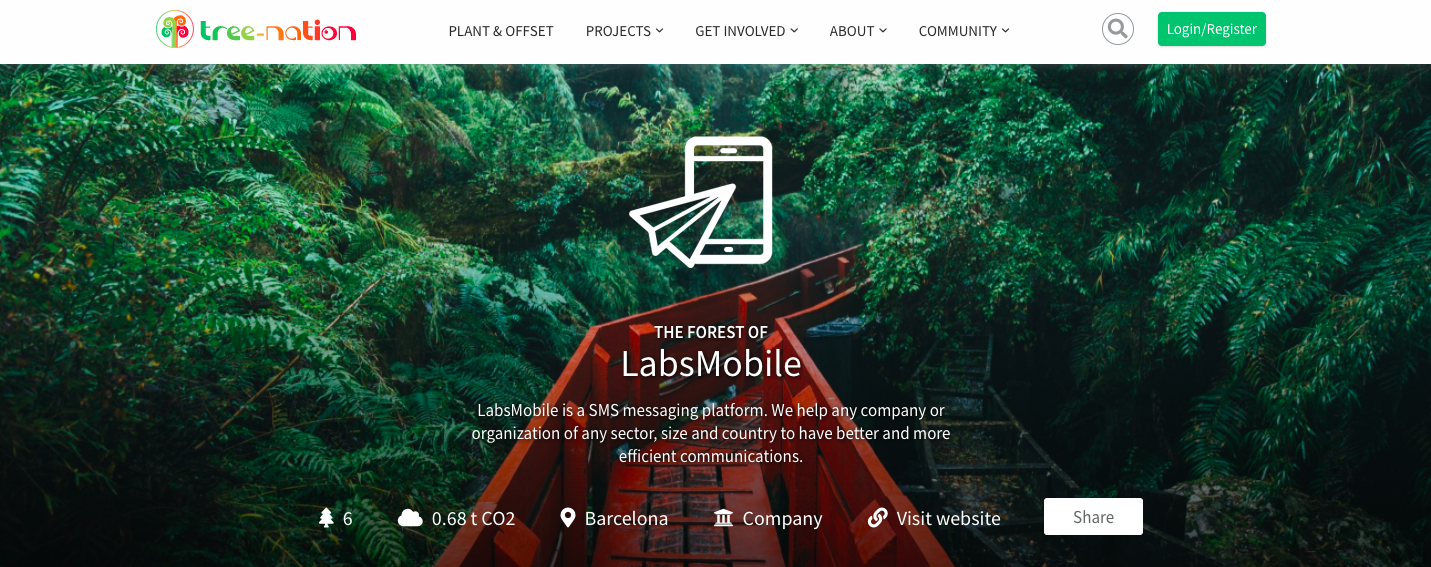The height and width of the screenshot is (567, 1431).
Task: Click the Share button
Action: tap(1093, 517)
